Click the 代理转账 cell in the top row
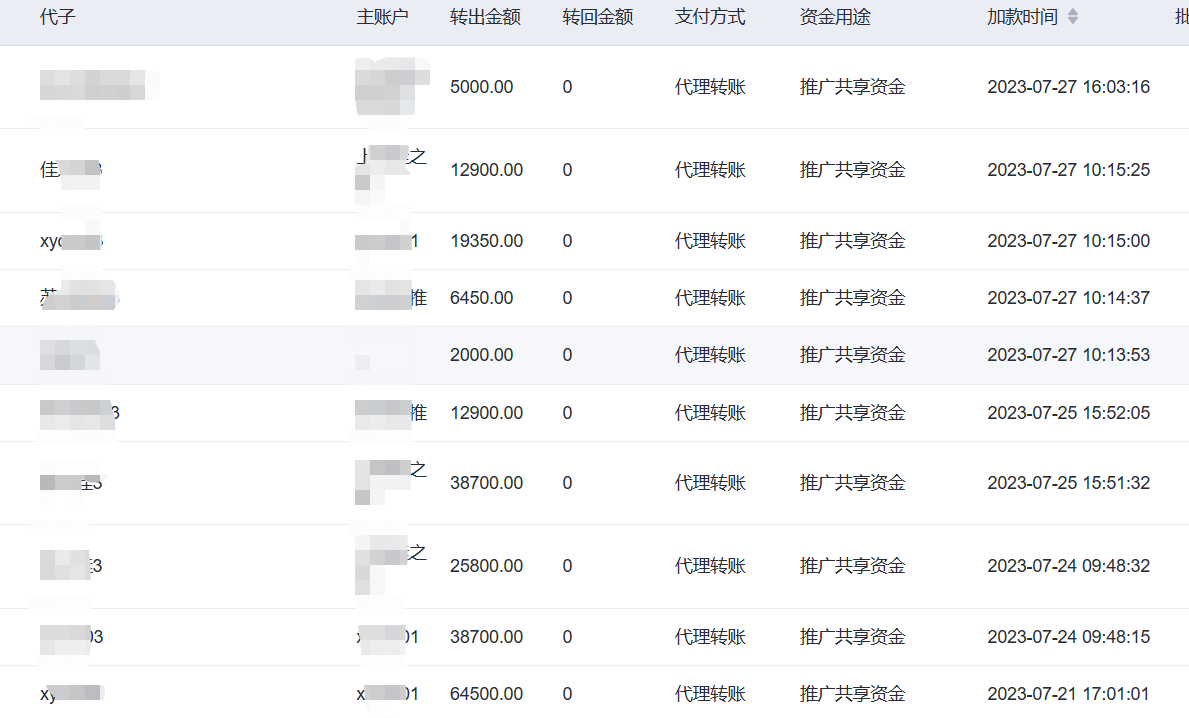This screenshot has width=1189, height=718. coord(710,87)
